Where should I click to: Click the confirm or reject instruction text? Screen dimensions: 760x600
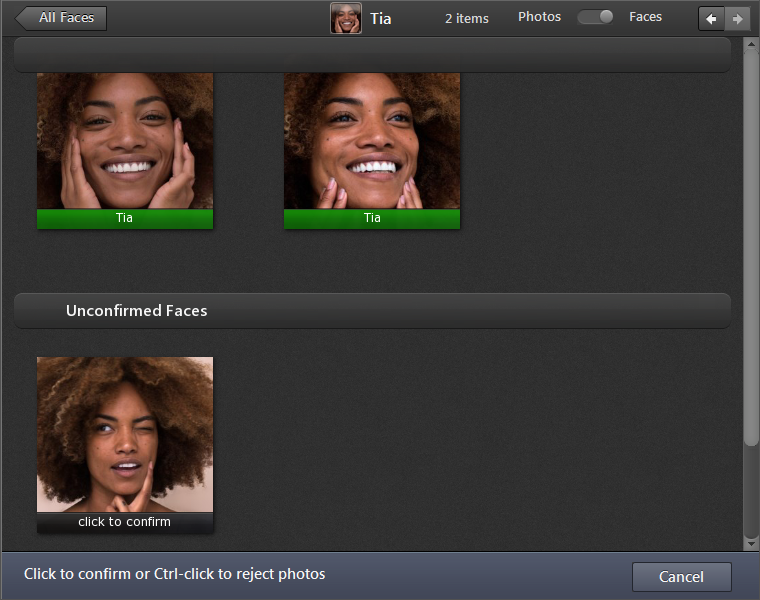coord(174,574)
